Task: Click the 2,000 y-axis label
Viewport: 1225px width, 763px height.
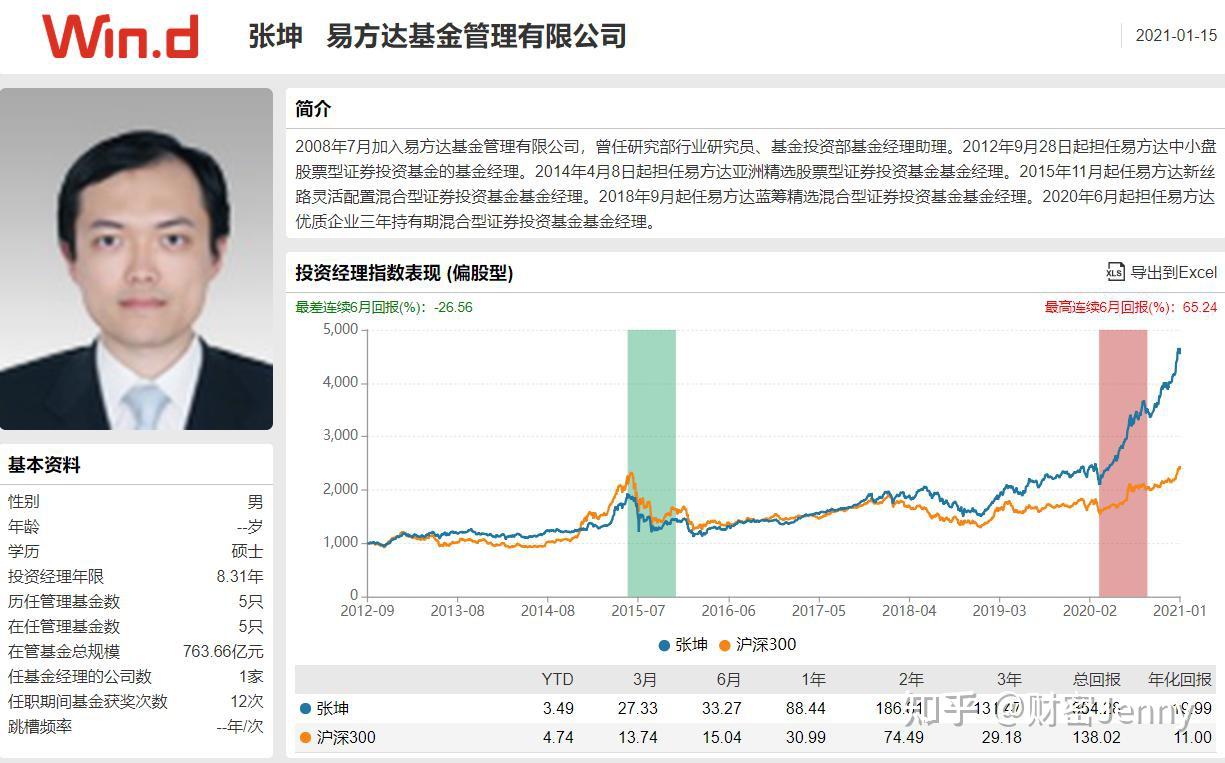Action: pyautogui.click(x=340, y=489)
